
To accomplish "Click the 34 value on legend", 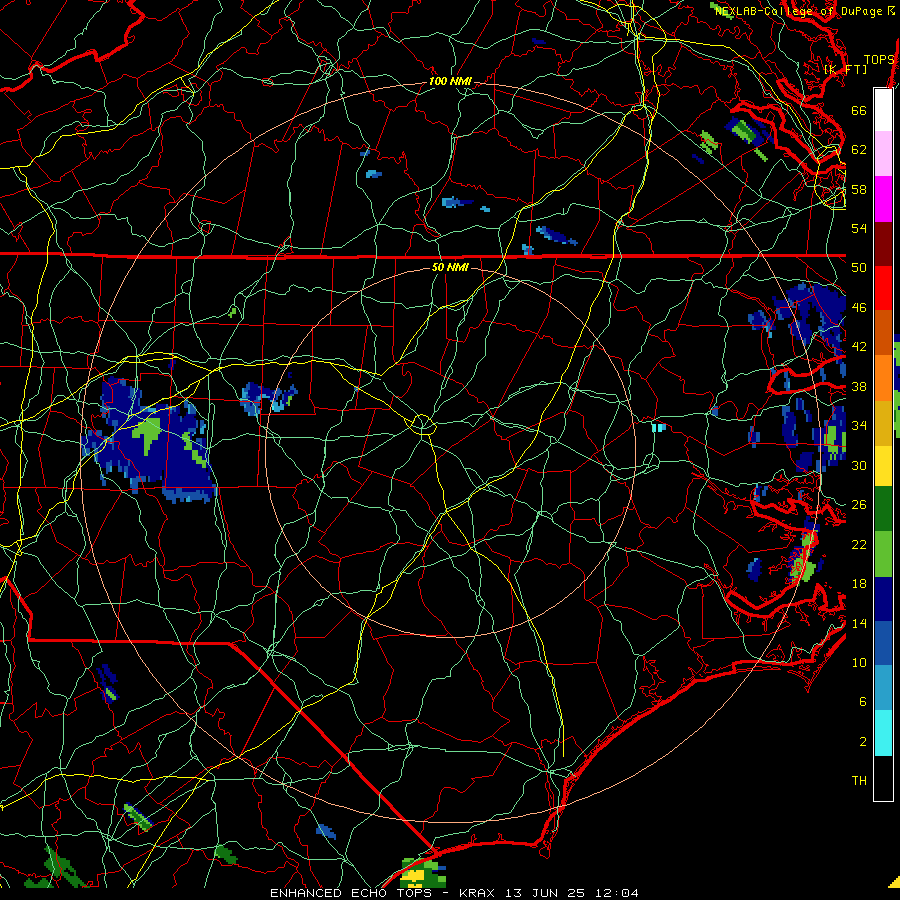I will [859, 426].
